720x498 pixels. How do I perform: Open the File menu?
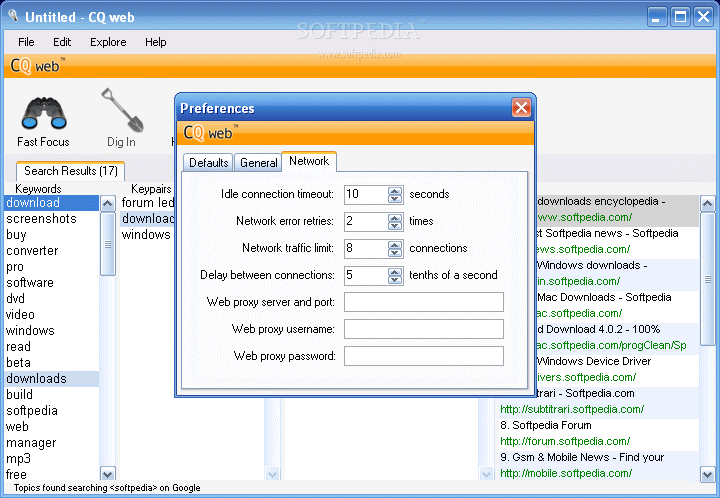26,42
